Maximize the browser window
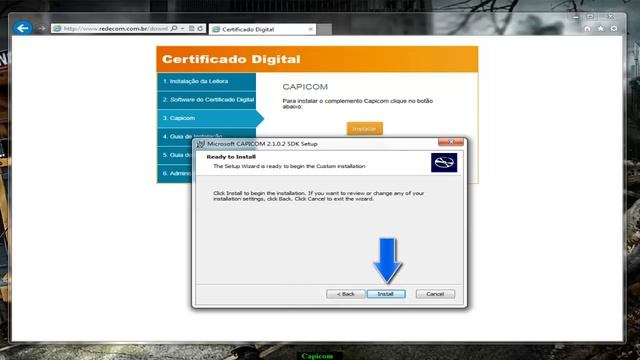This screenshot has height=360, width=640. 590,17
